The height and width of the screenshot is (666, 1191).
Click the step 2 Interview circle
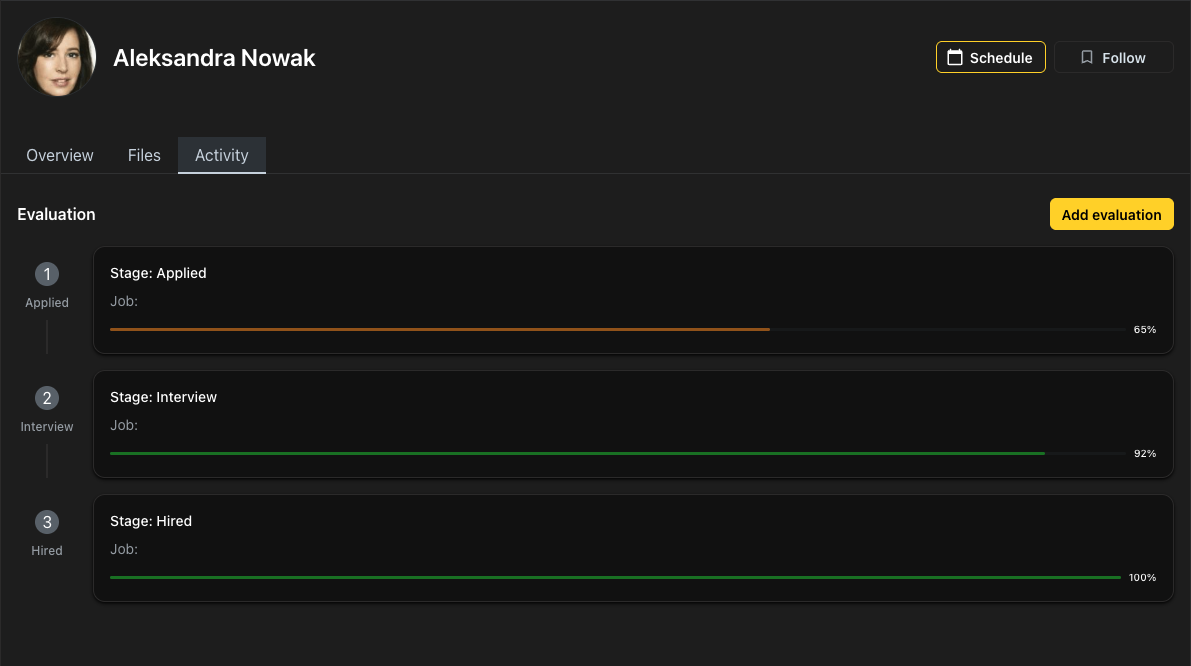point(47,398)
